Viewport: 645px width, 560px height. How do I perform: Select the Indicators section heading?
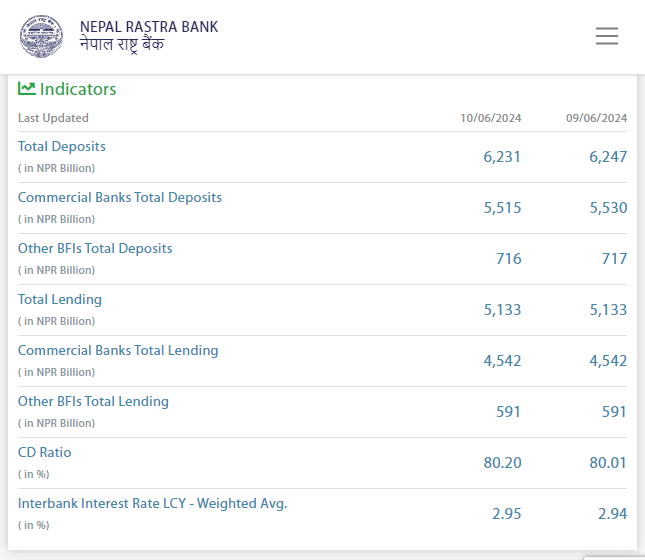tap(78, 89)
